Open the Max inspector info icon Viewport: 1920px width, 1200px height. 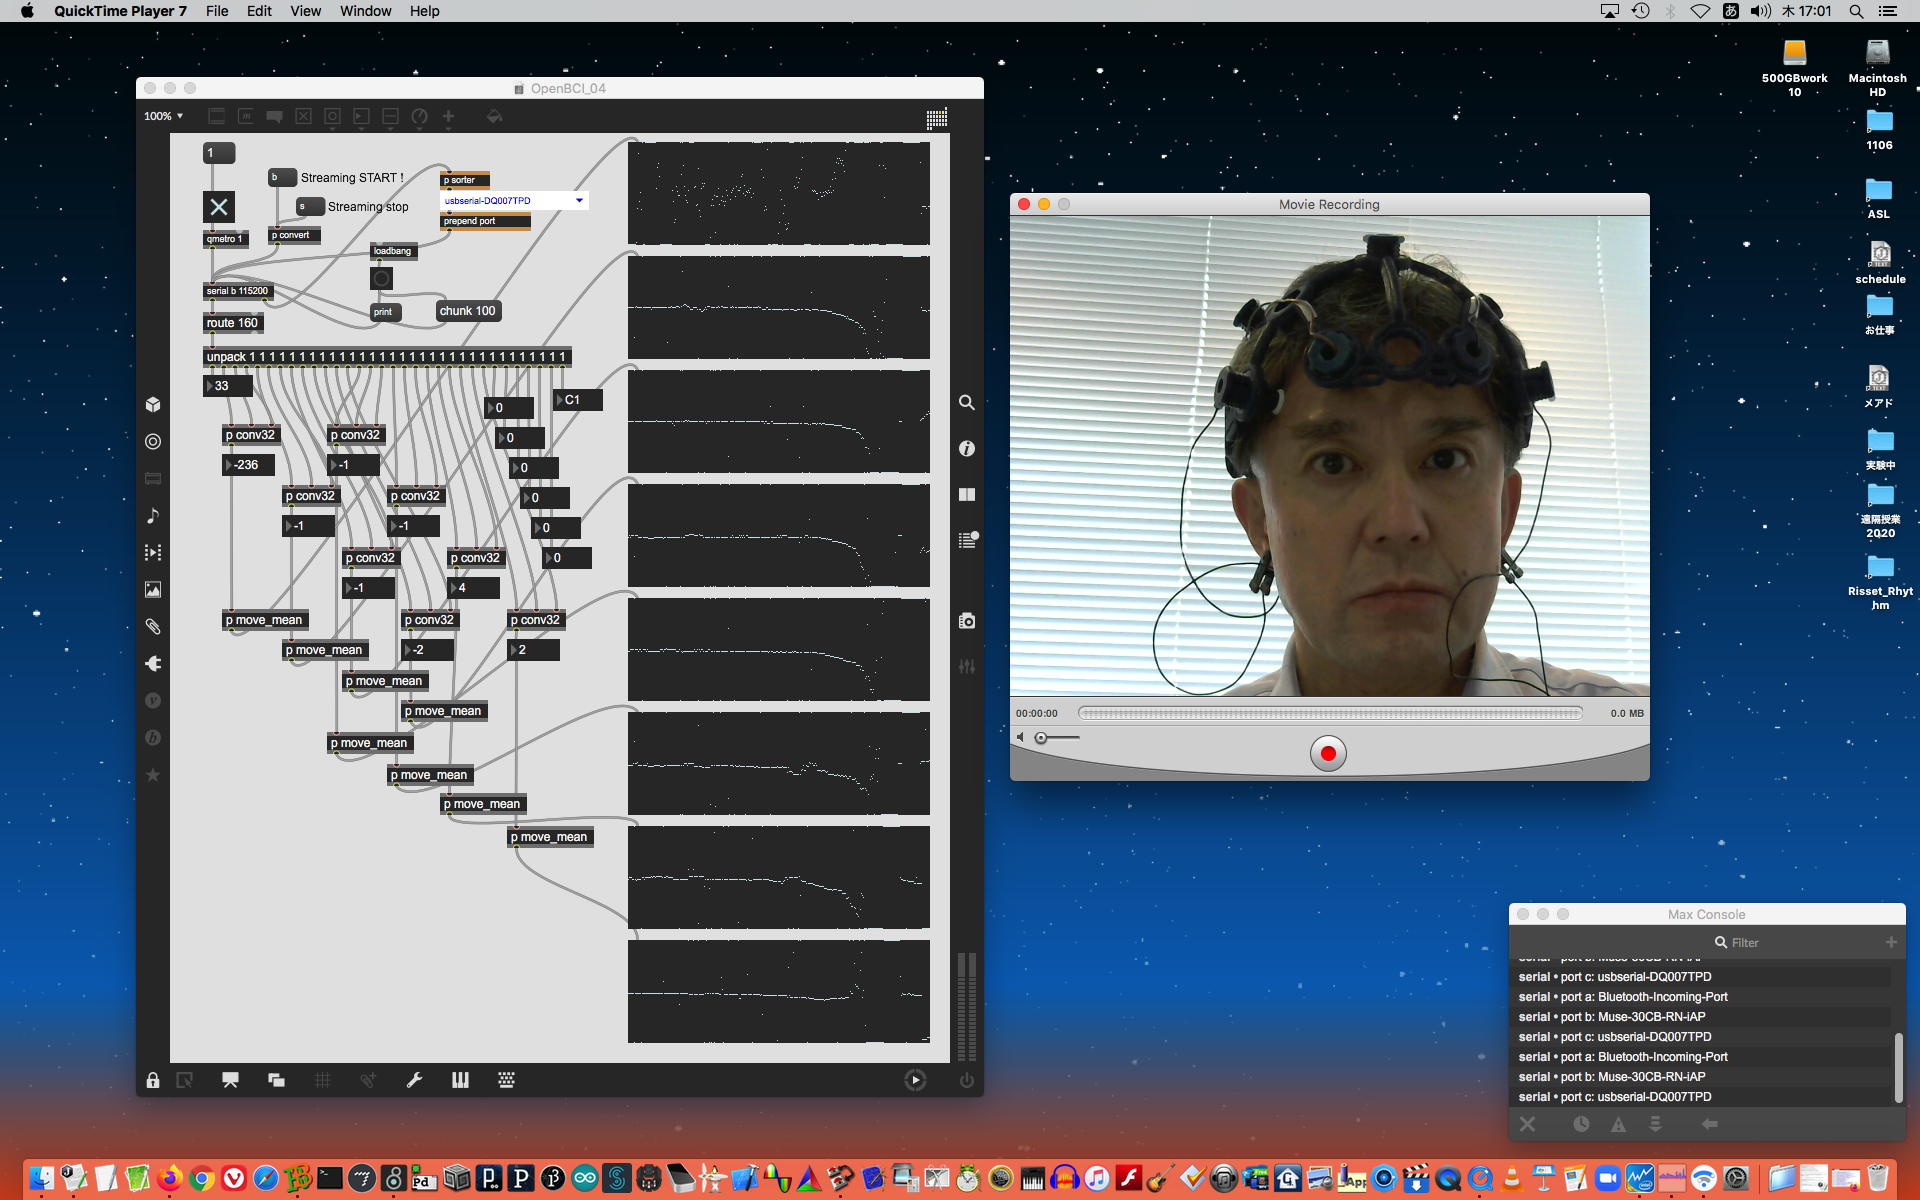tap(966, 449)
